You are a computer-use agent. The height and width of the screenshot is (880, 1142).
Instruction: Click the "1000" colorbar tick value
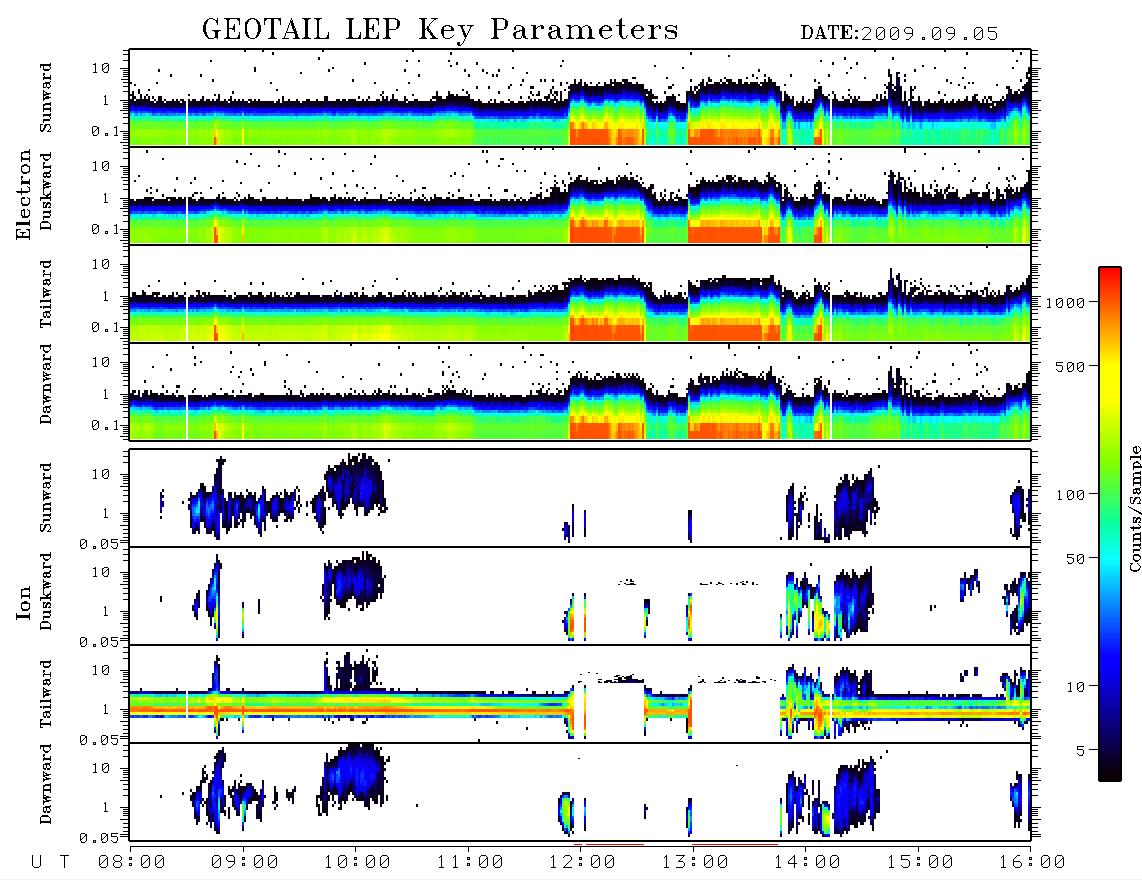coord(1065,302)
